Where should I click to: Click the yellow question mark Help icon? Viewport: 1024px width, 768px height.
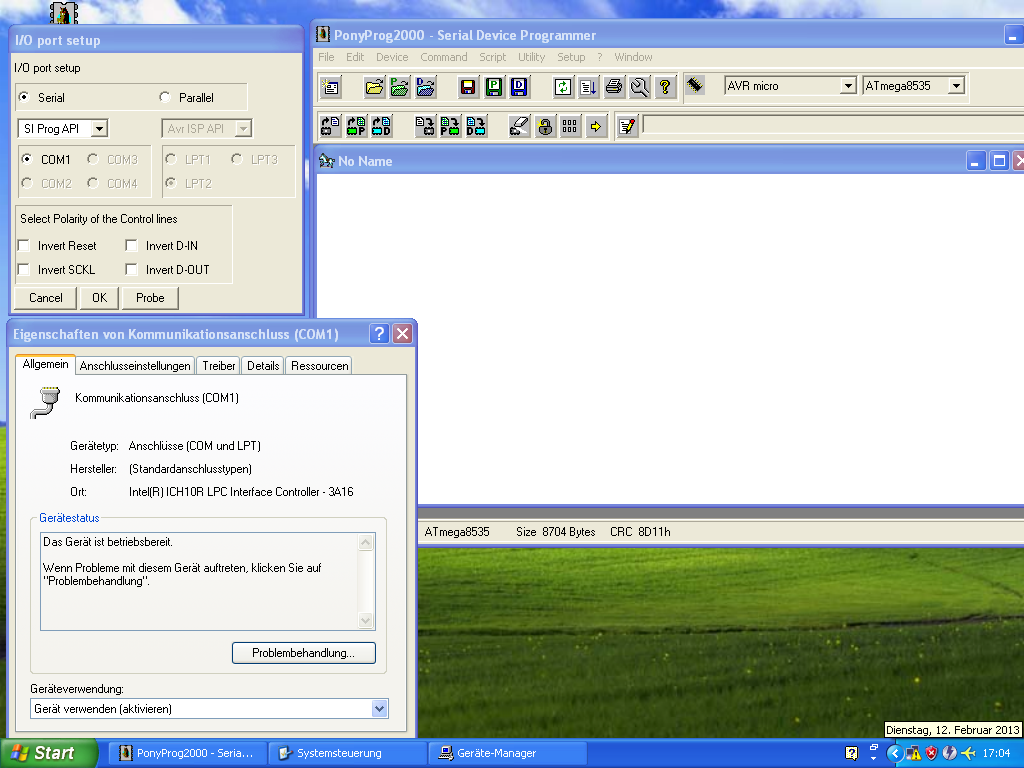click(x=665, y=87)
